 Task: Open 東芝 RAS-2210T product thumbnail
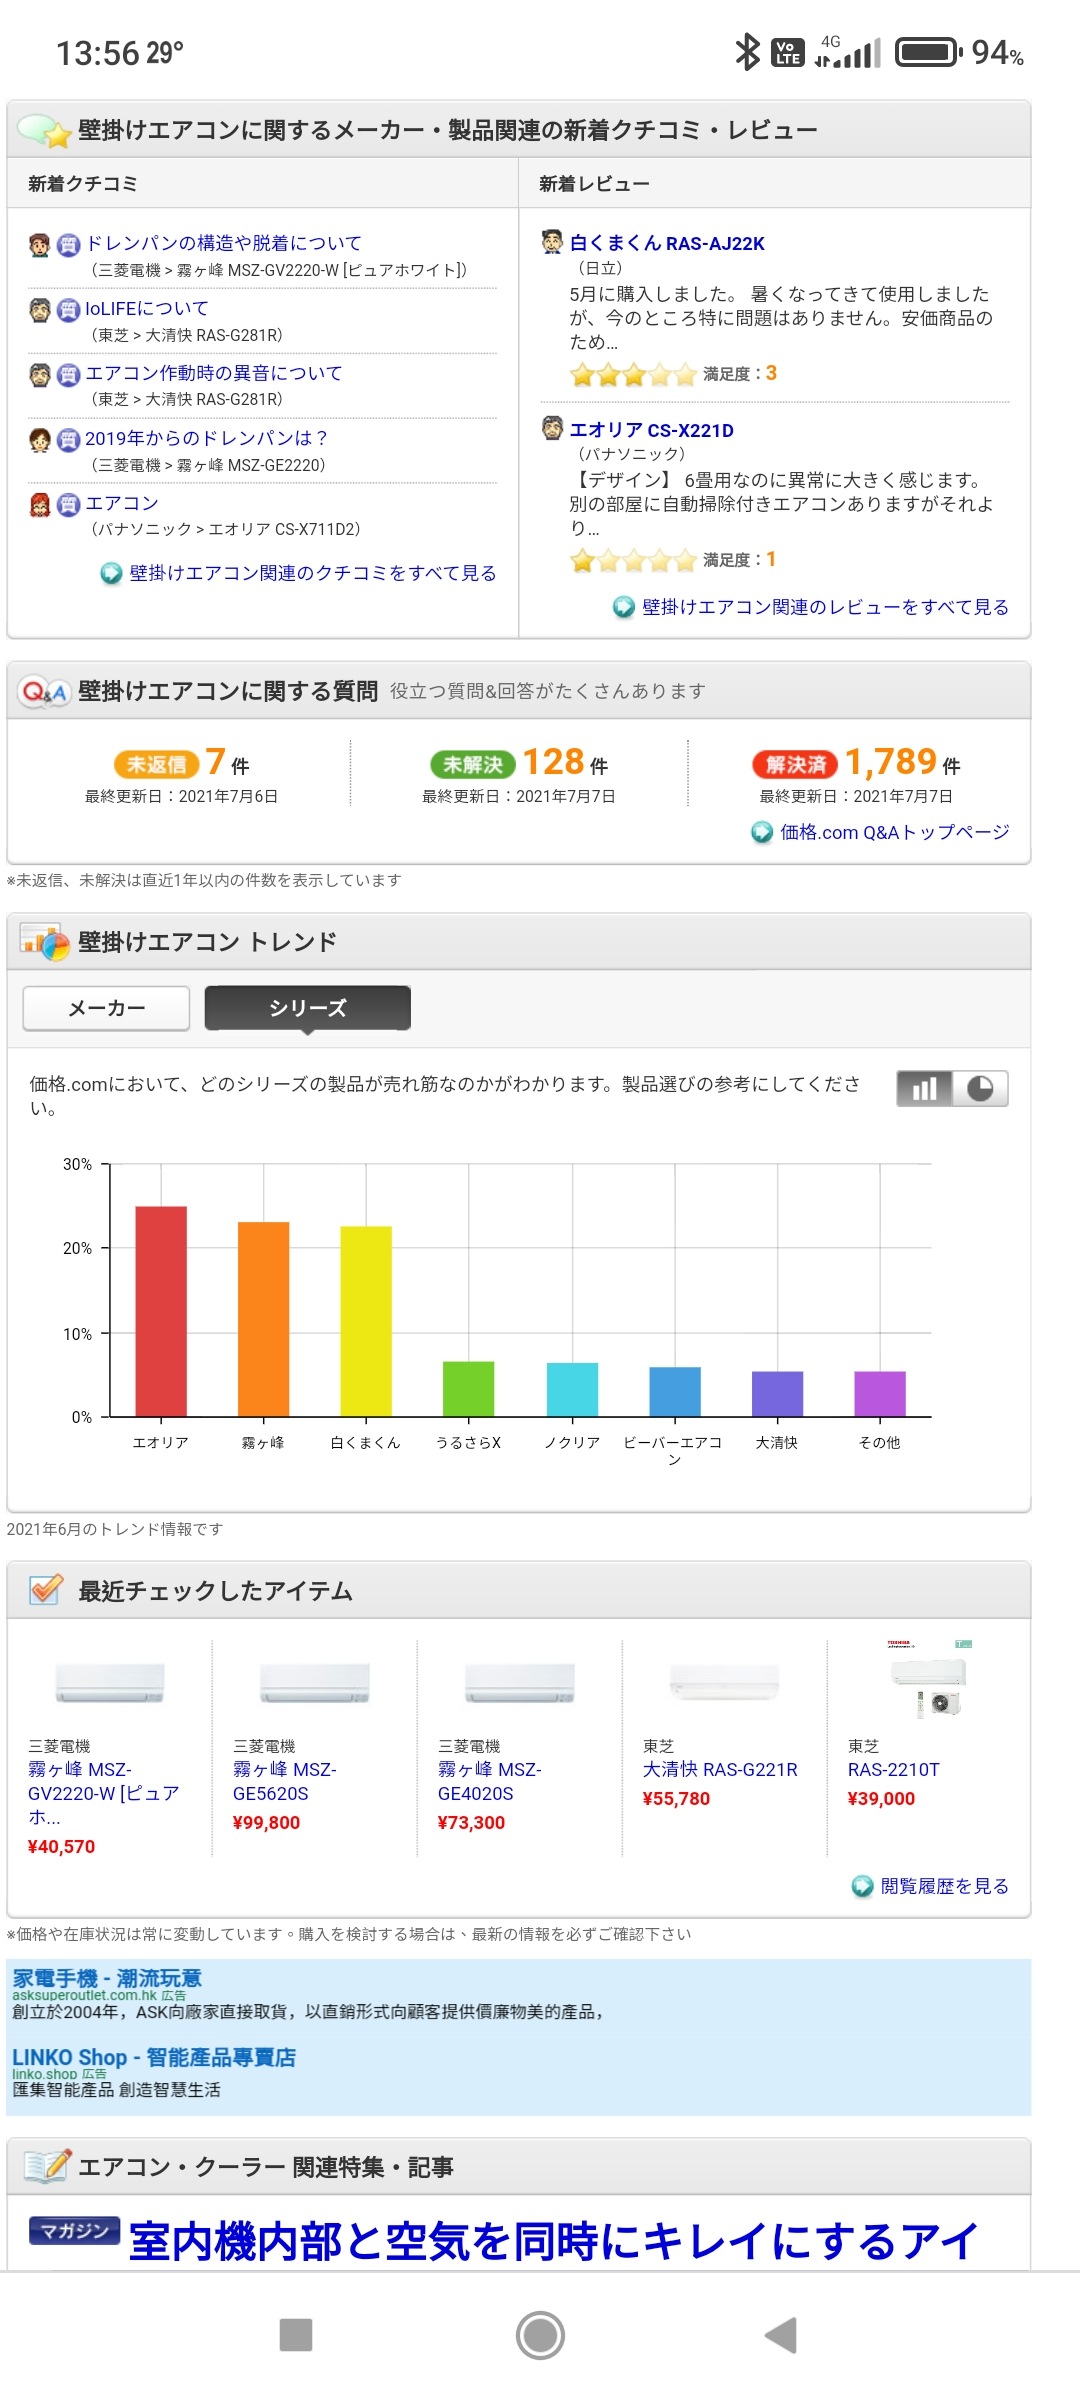pos(929,1680)
